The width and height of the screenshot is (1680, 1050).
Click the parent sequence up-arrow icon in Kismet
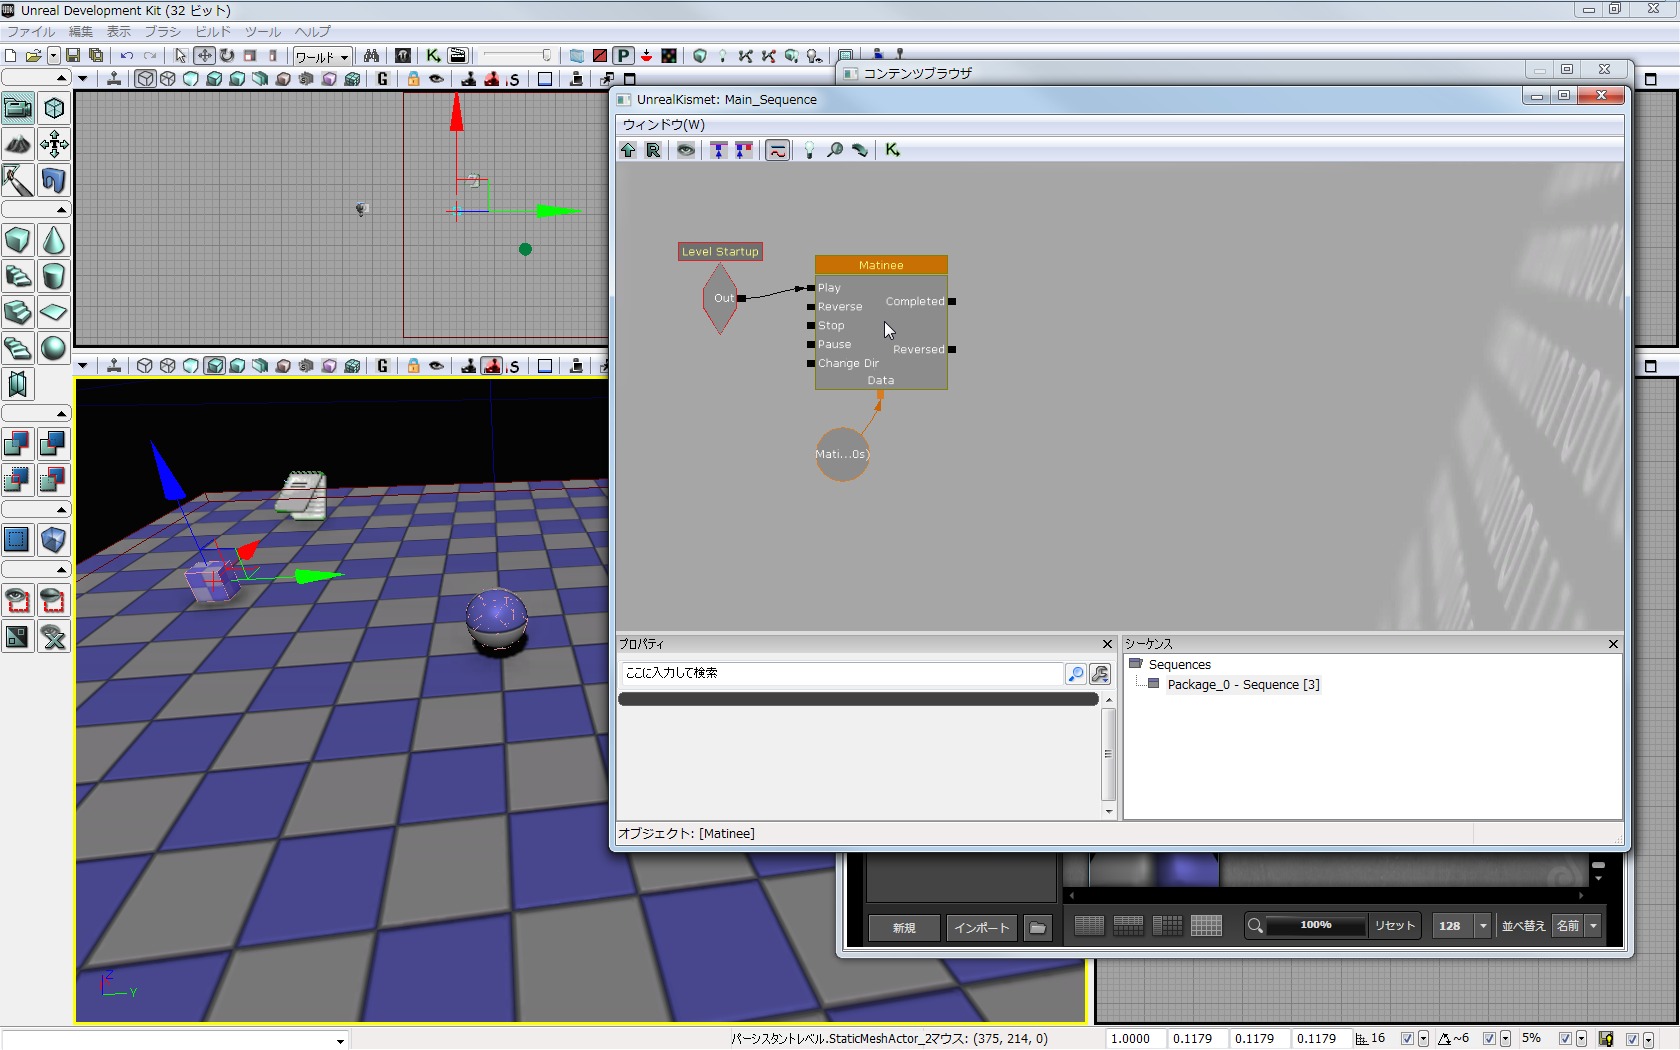tap(628, 150)
